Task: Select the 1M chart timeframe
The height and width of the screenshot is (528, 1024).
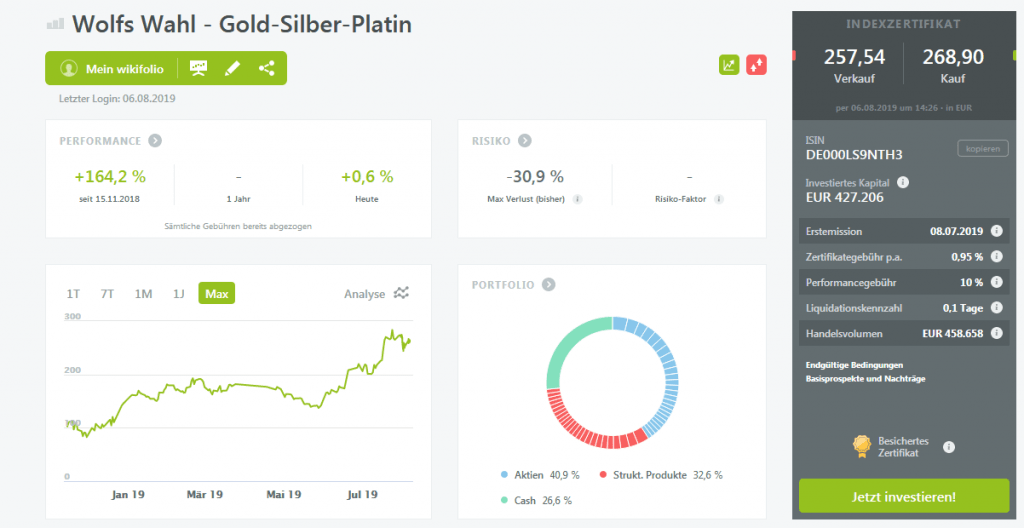Action: click(x=143, y=294)
